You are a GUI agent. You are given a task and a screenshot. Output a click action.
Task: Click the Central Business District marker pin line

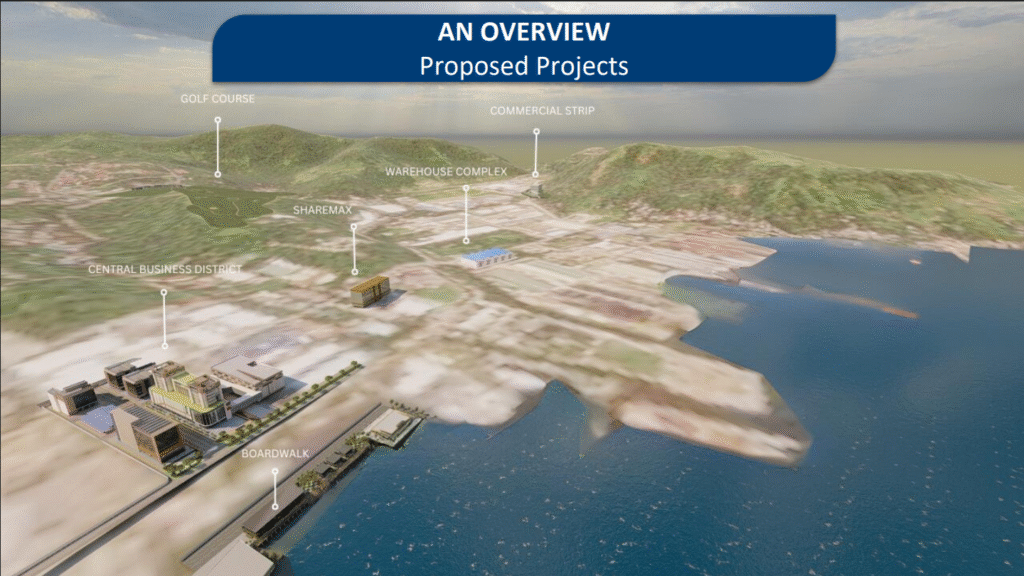click(x=164, y=320)
